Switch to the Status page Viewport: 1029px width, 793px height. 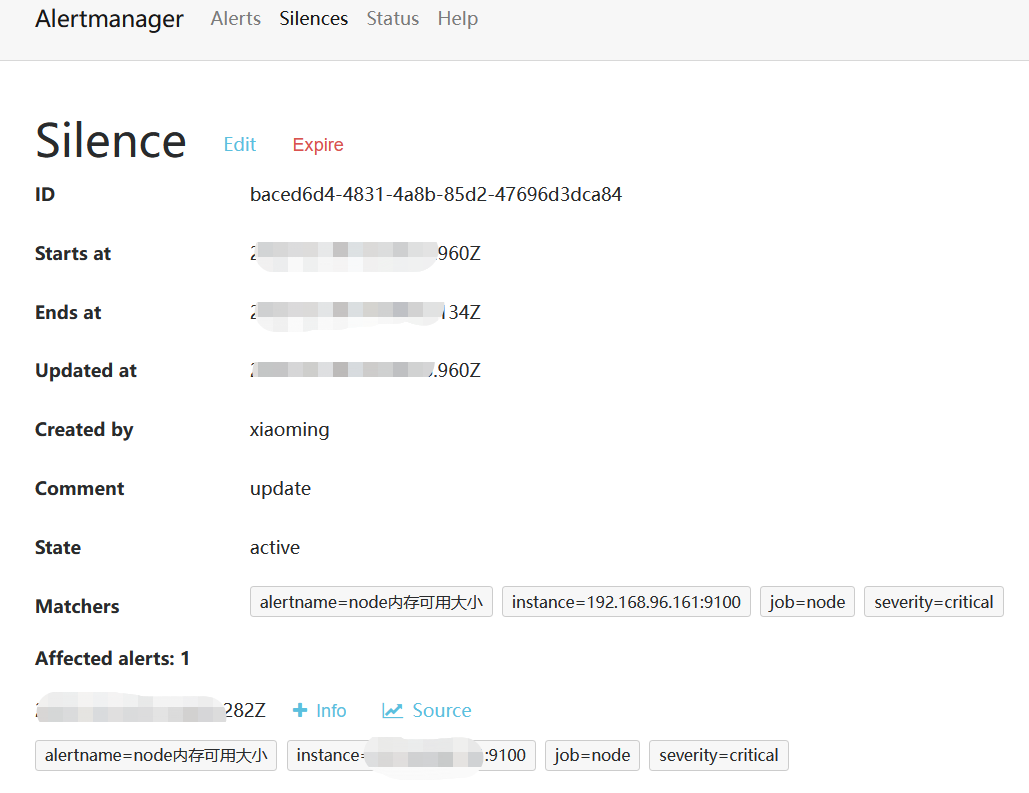click(x=392, y=18)
